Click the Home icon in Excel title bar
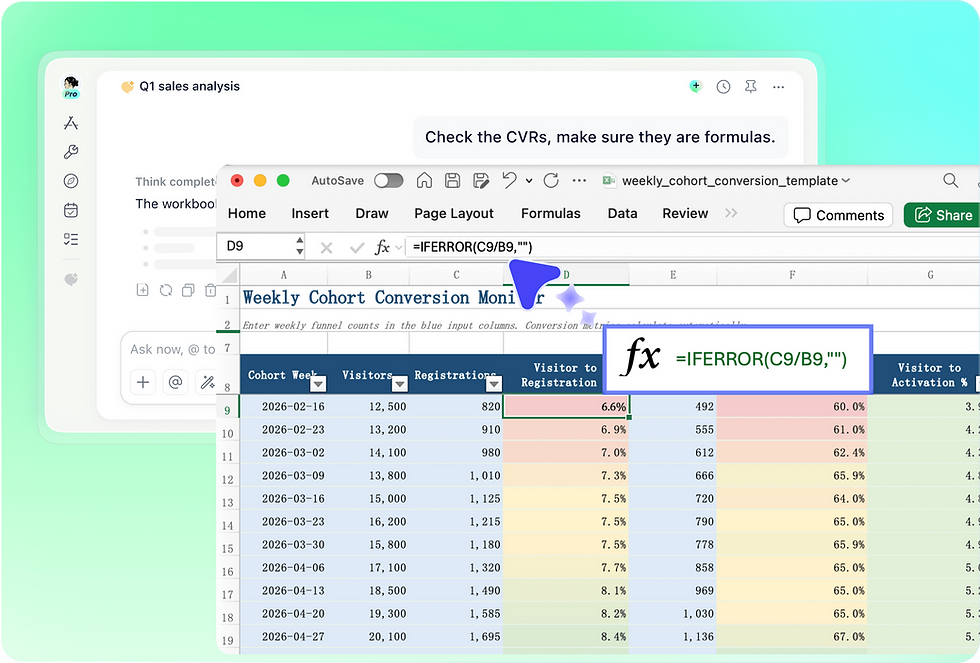The width and height of the screenshot is (980, 663). (424, 181)
